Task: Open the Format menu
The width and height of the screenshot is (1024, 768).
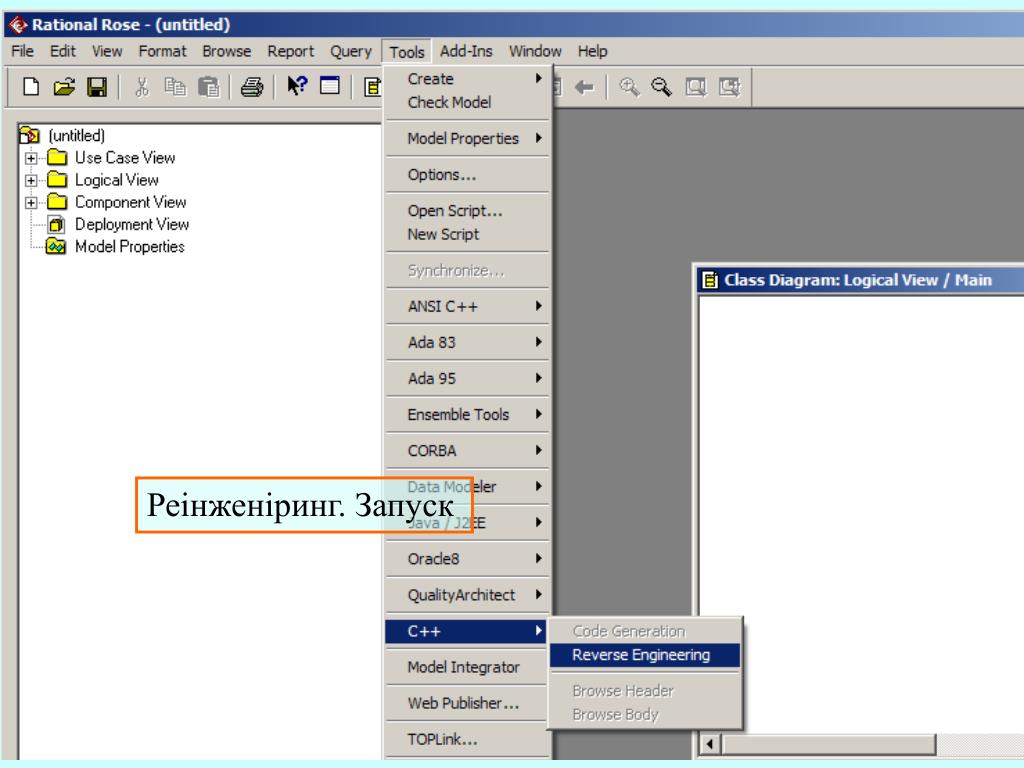Action: point(163,51)
